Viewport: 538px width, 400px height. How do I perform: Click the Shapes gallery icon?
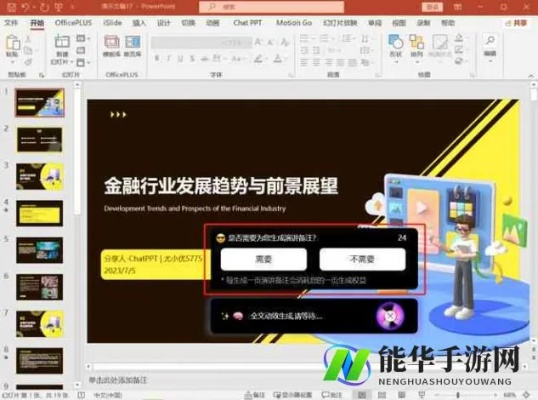(x=396, y=42)
